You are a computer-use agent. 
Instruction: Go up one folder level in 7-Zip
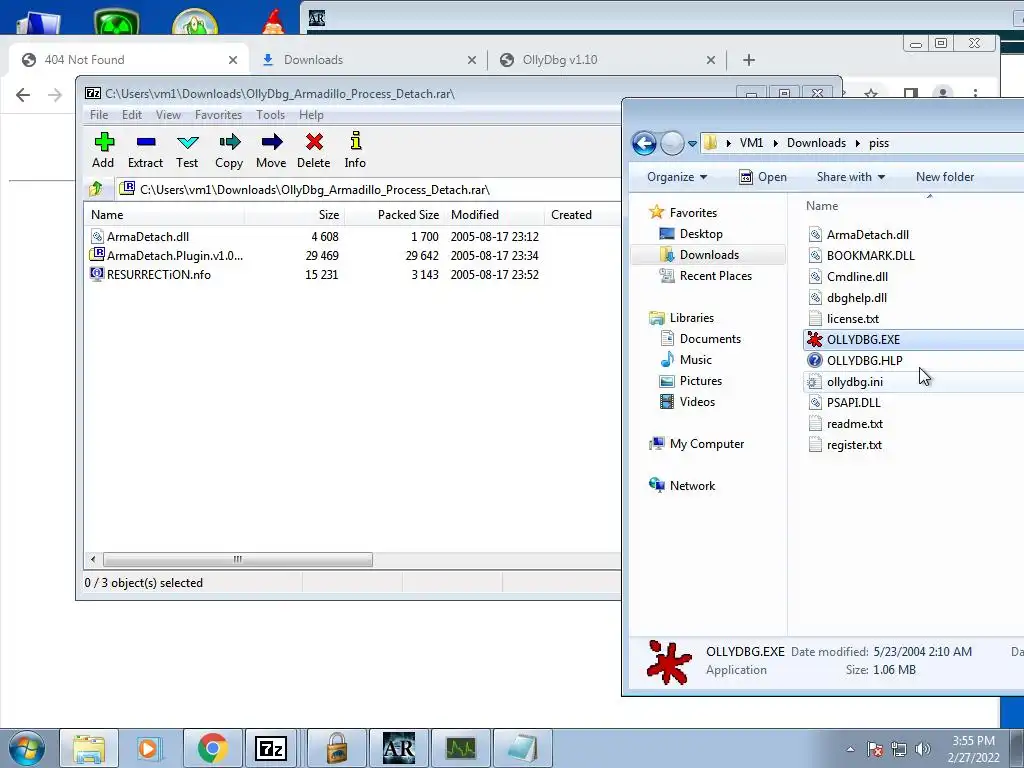click(96, 189)
